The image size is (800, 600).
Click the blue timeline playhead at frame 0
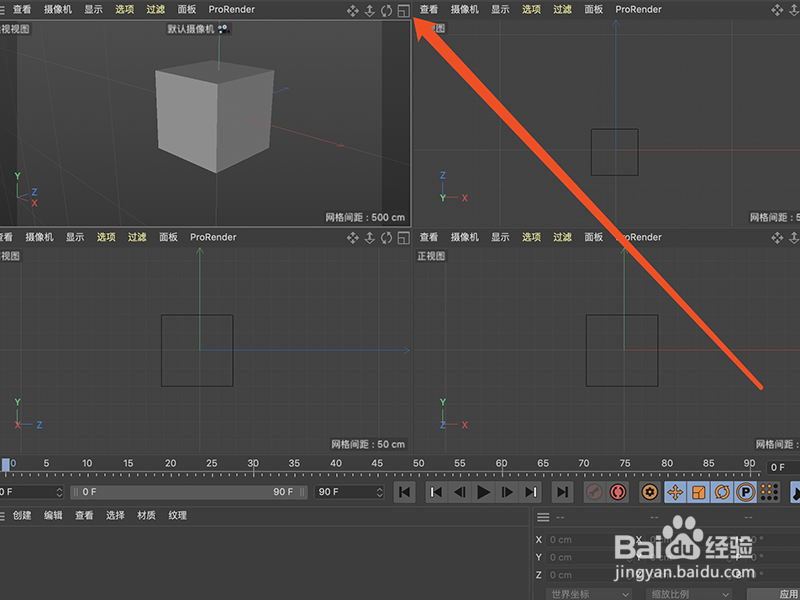pos(6,464)
